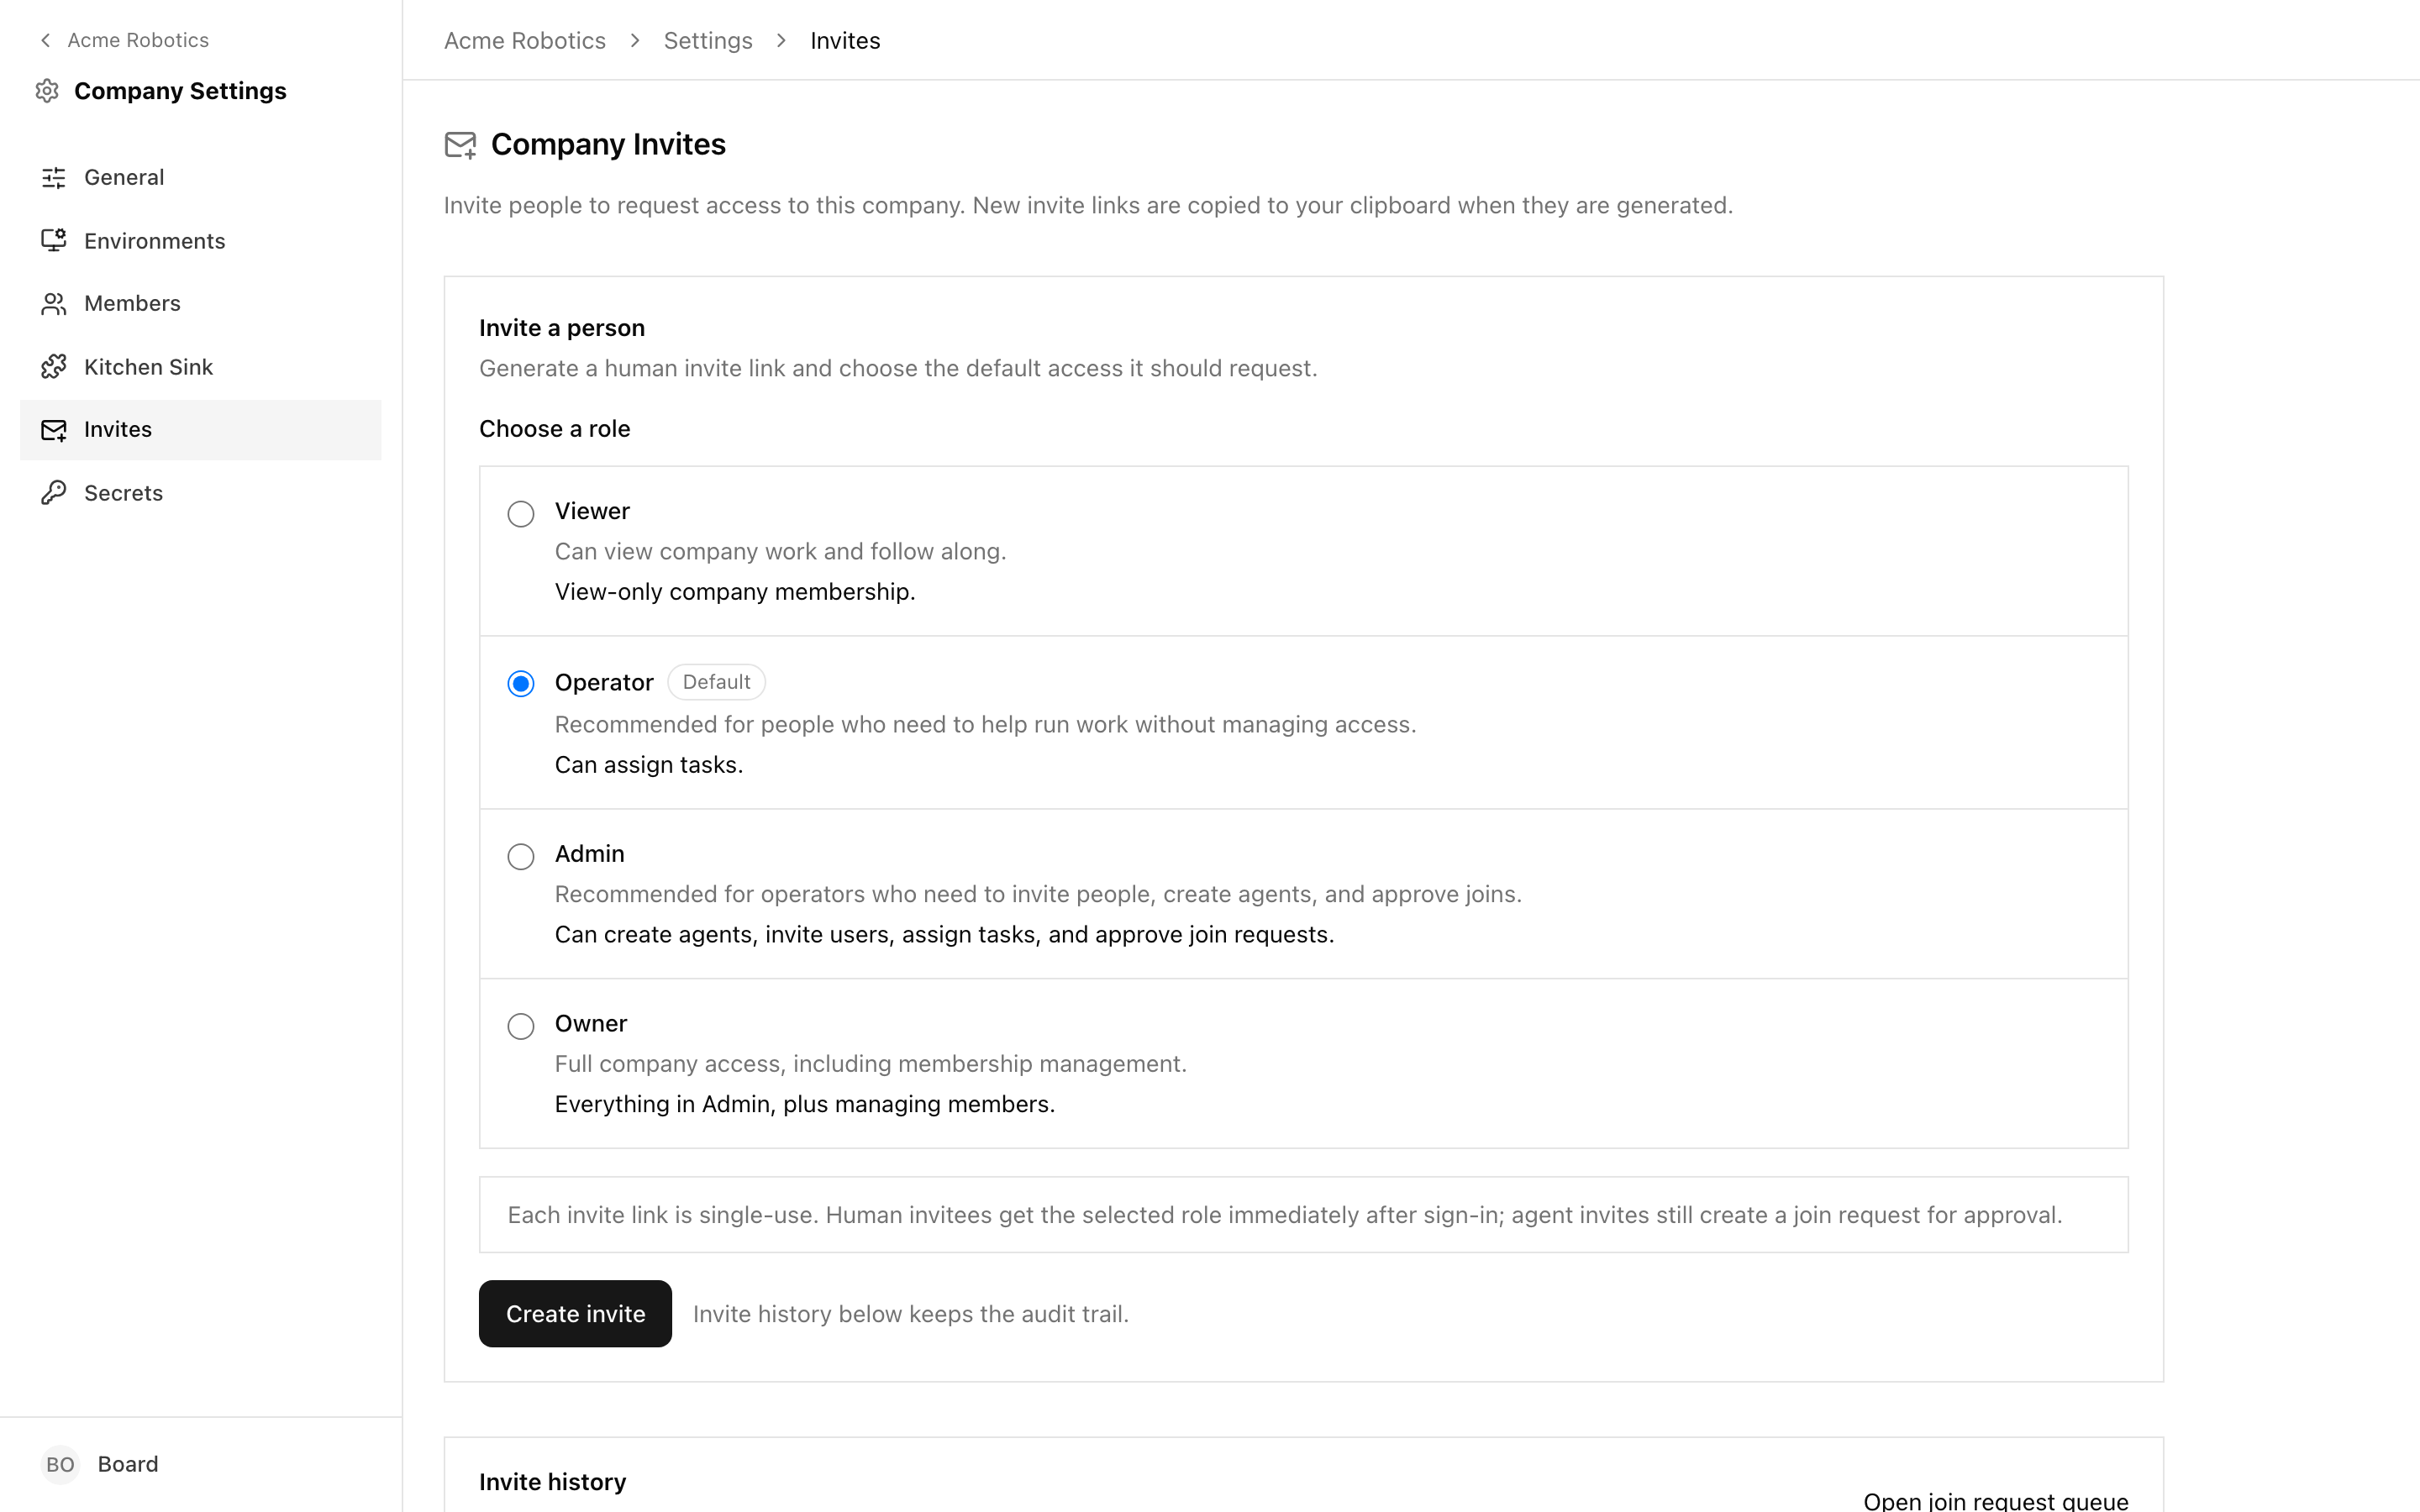Viewport: 2420px width, 1512px height.
Task: Click the 'Invite a person' heading
Action: [562, 328]
